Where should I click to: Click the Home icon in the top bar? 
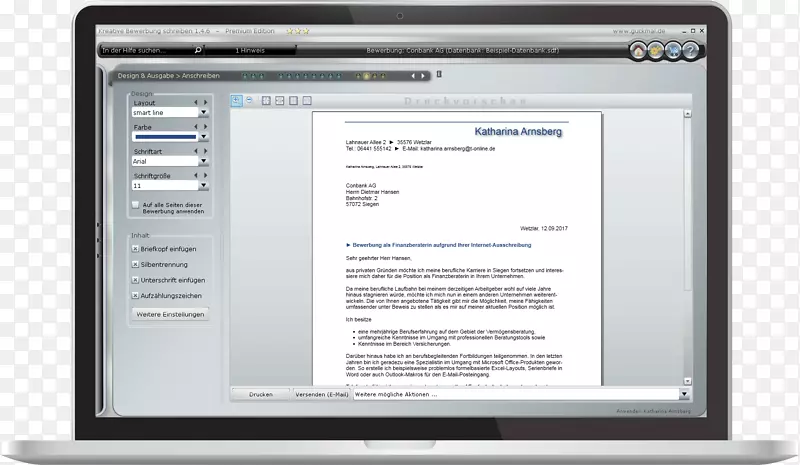(638, 51)
